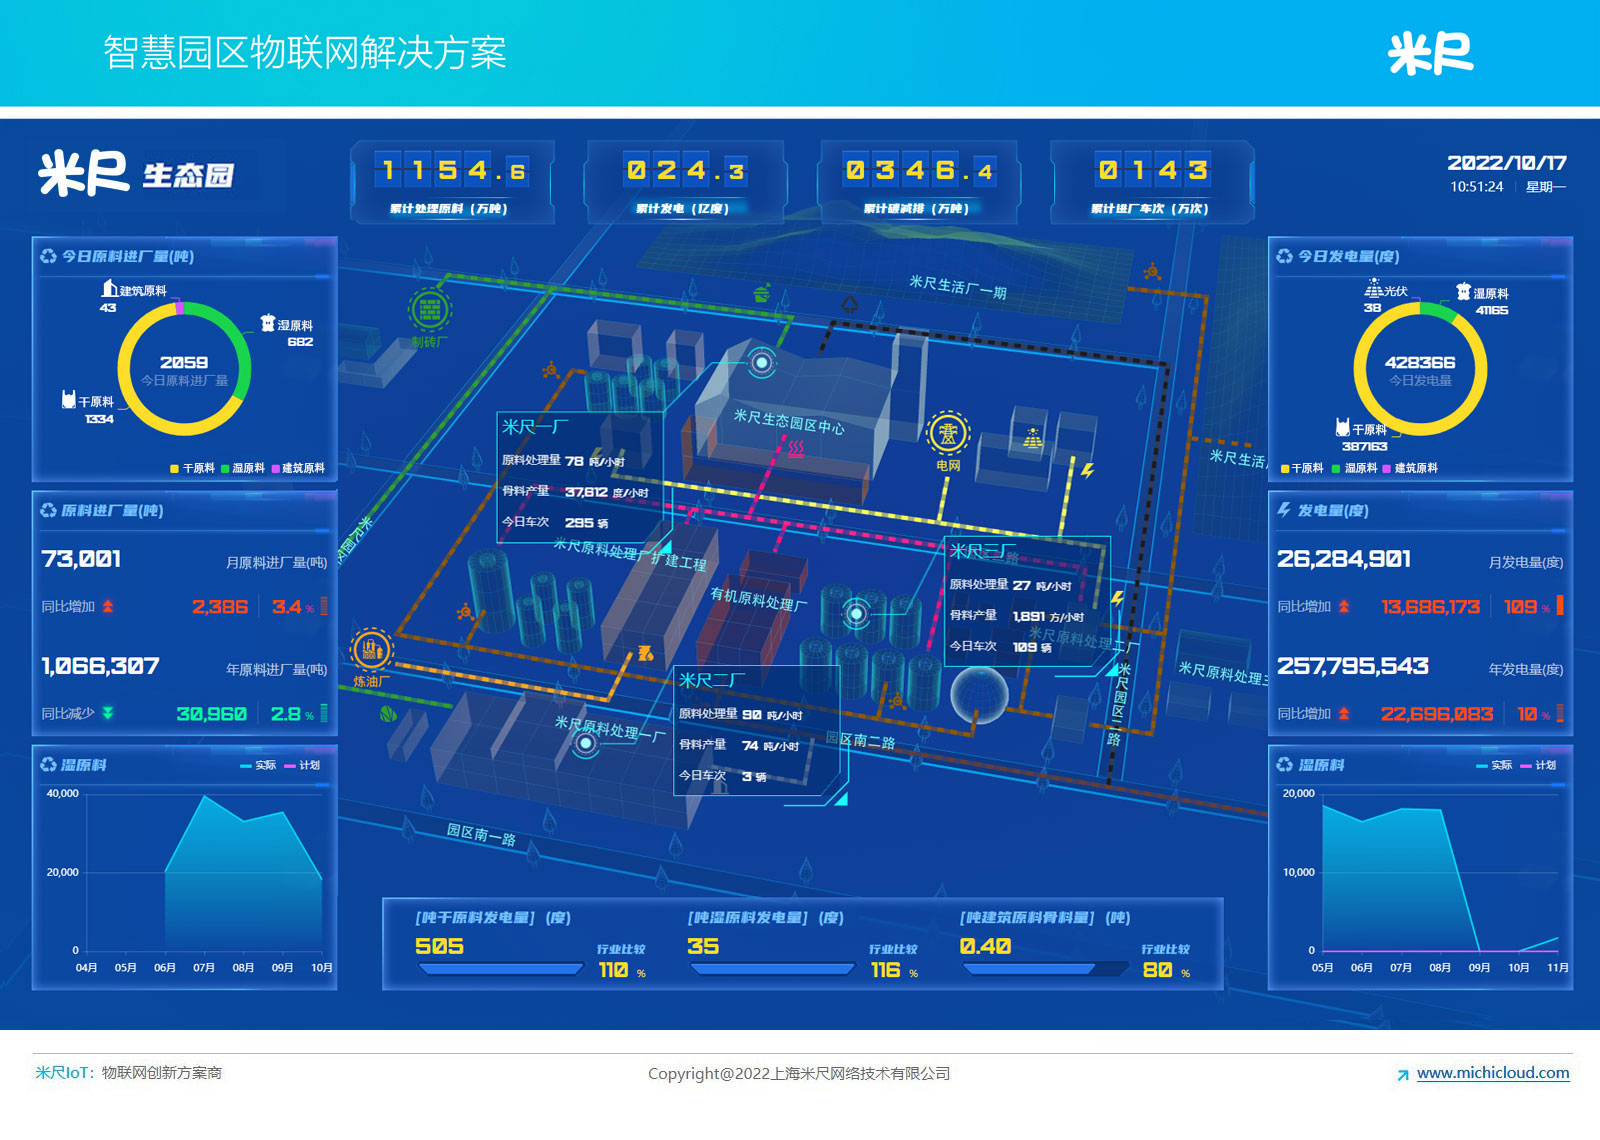Click green pot icon near 米尺生活厂一期

coord(762,294)
